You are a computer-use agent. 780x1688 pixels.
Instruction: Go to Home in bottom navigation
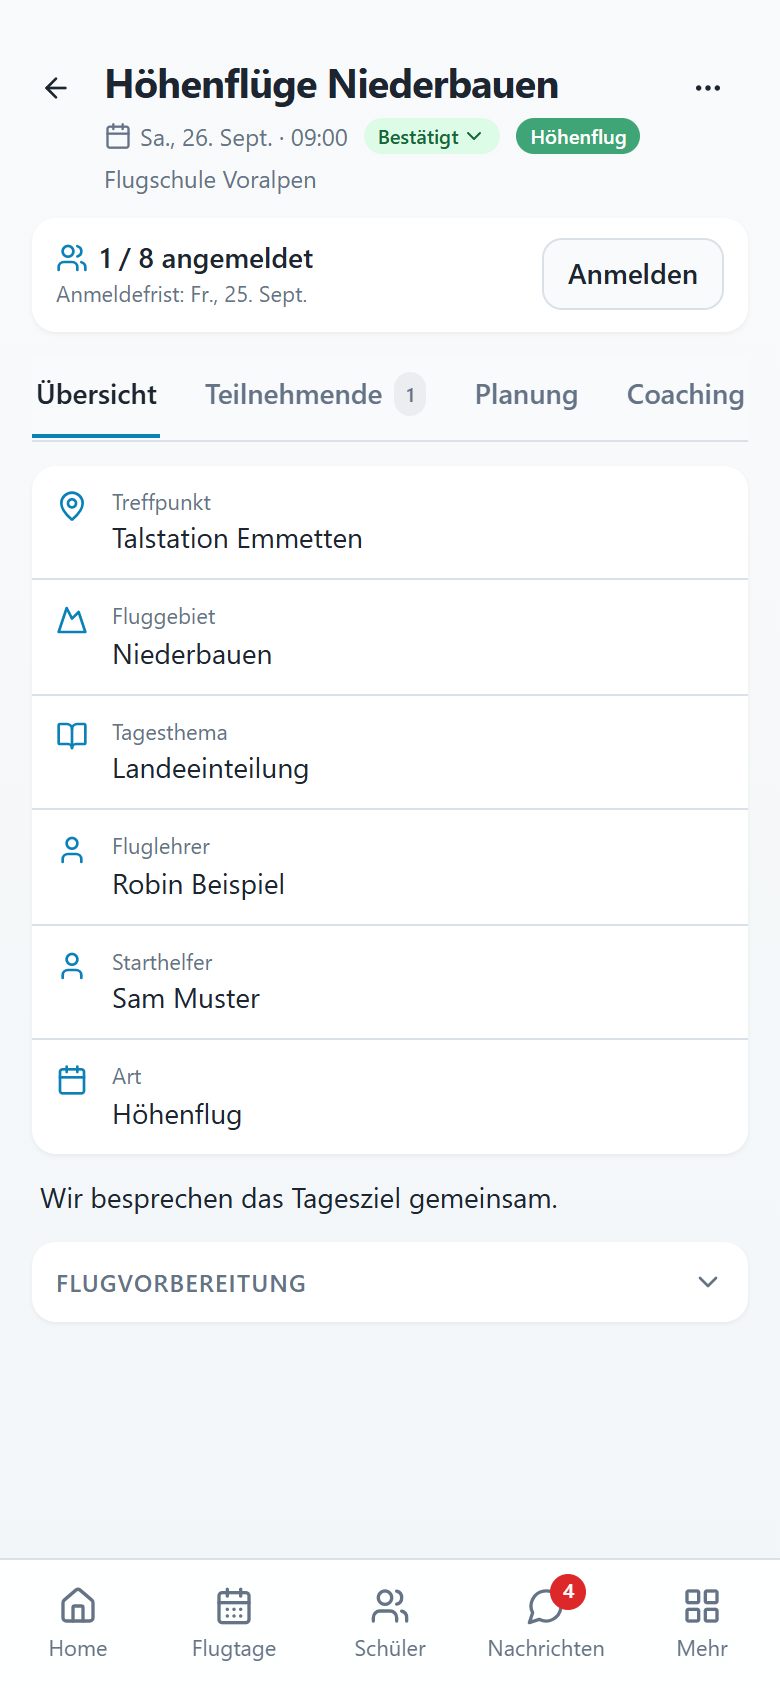(x=78, y=1622)
